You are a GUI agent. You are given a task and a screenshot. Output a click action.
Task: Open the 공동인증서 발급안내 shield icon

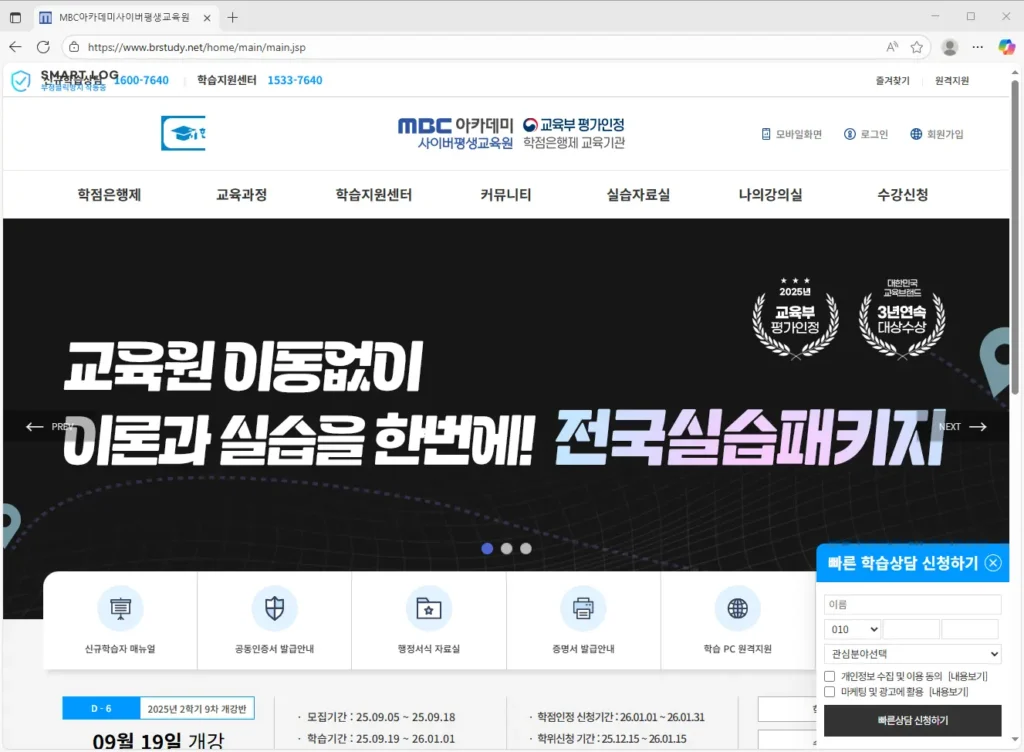click(274, 608)
